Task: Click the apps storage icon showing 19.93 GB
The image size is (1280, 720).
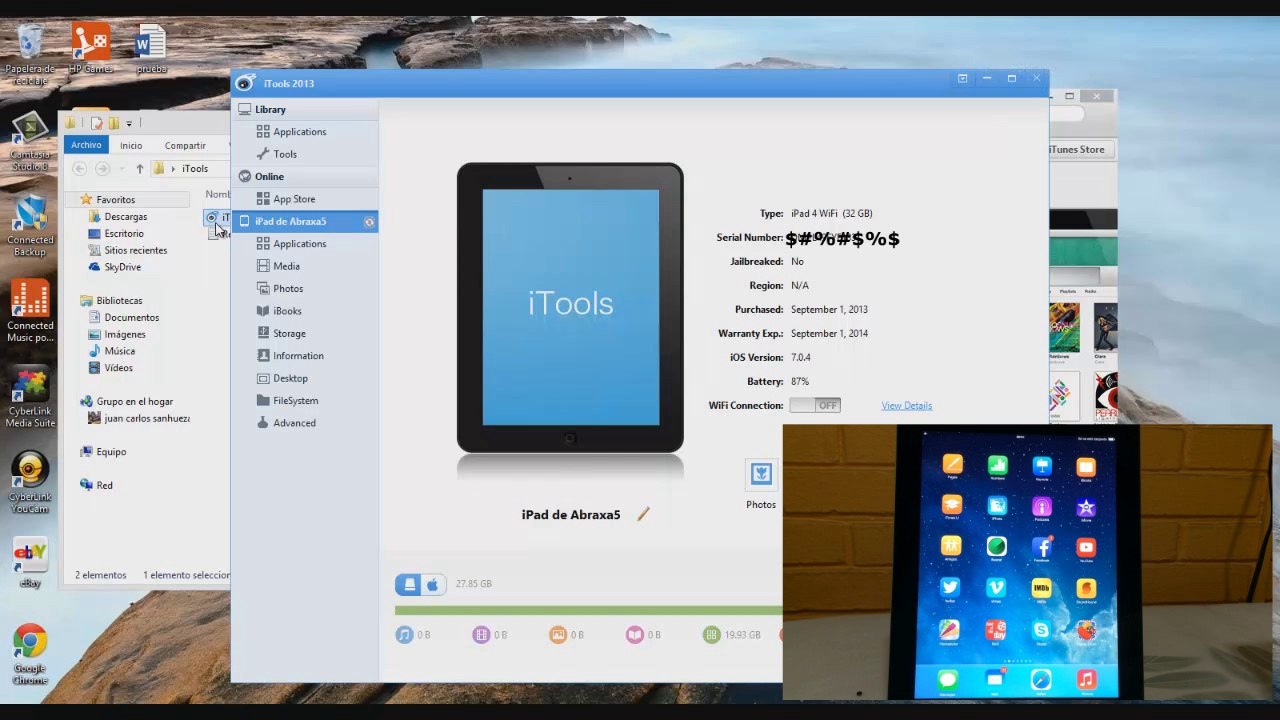Action: (711, 634)
